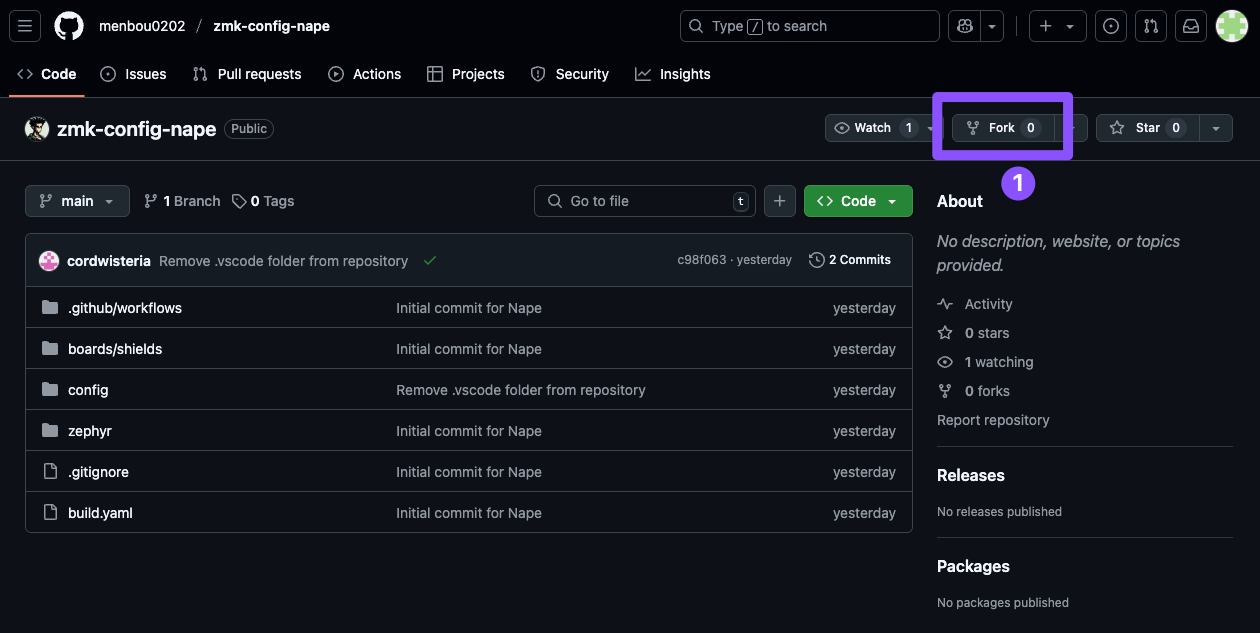This screenshot has height=633, width=1260.
Task: Click the Watch button
Action: (873, 128)
